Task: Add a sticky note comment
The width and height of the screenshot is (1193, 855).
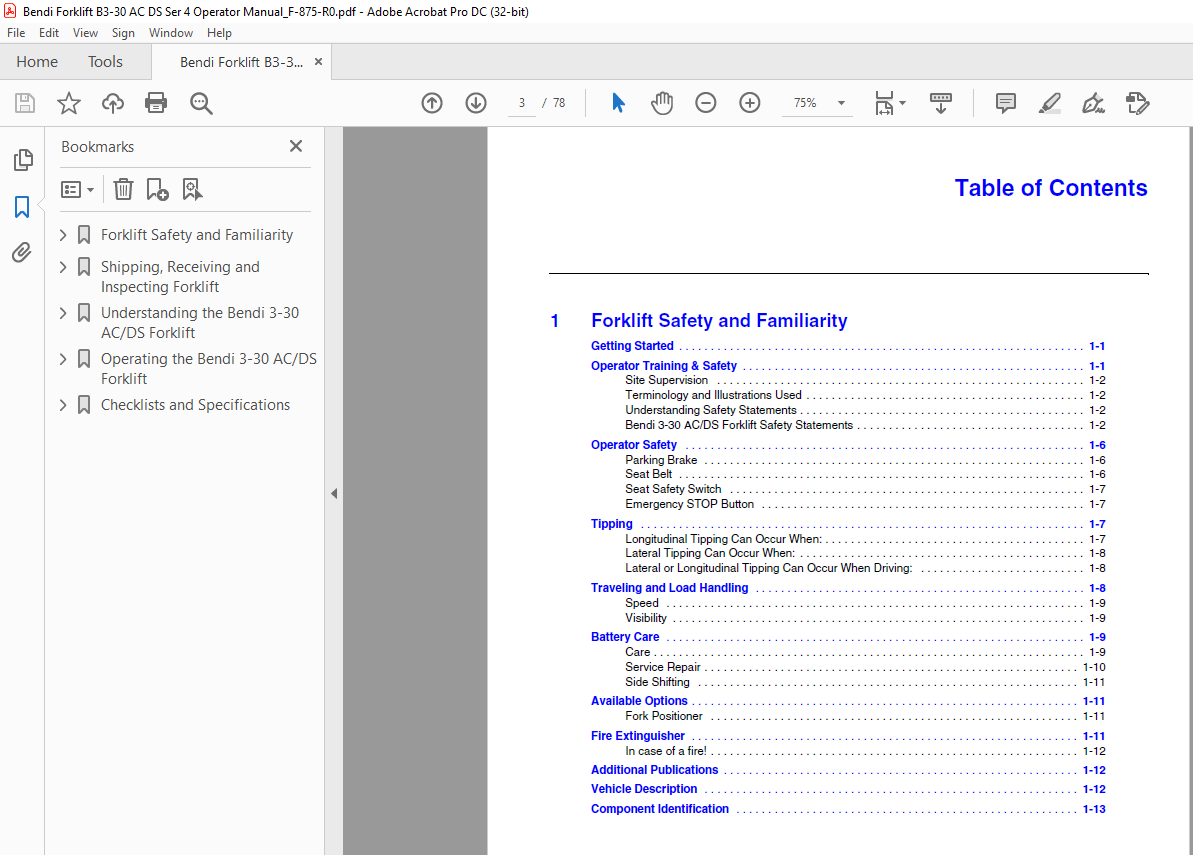Action: tap(1006, 103)
